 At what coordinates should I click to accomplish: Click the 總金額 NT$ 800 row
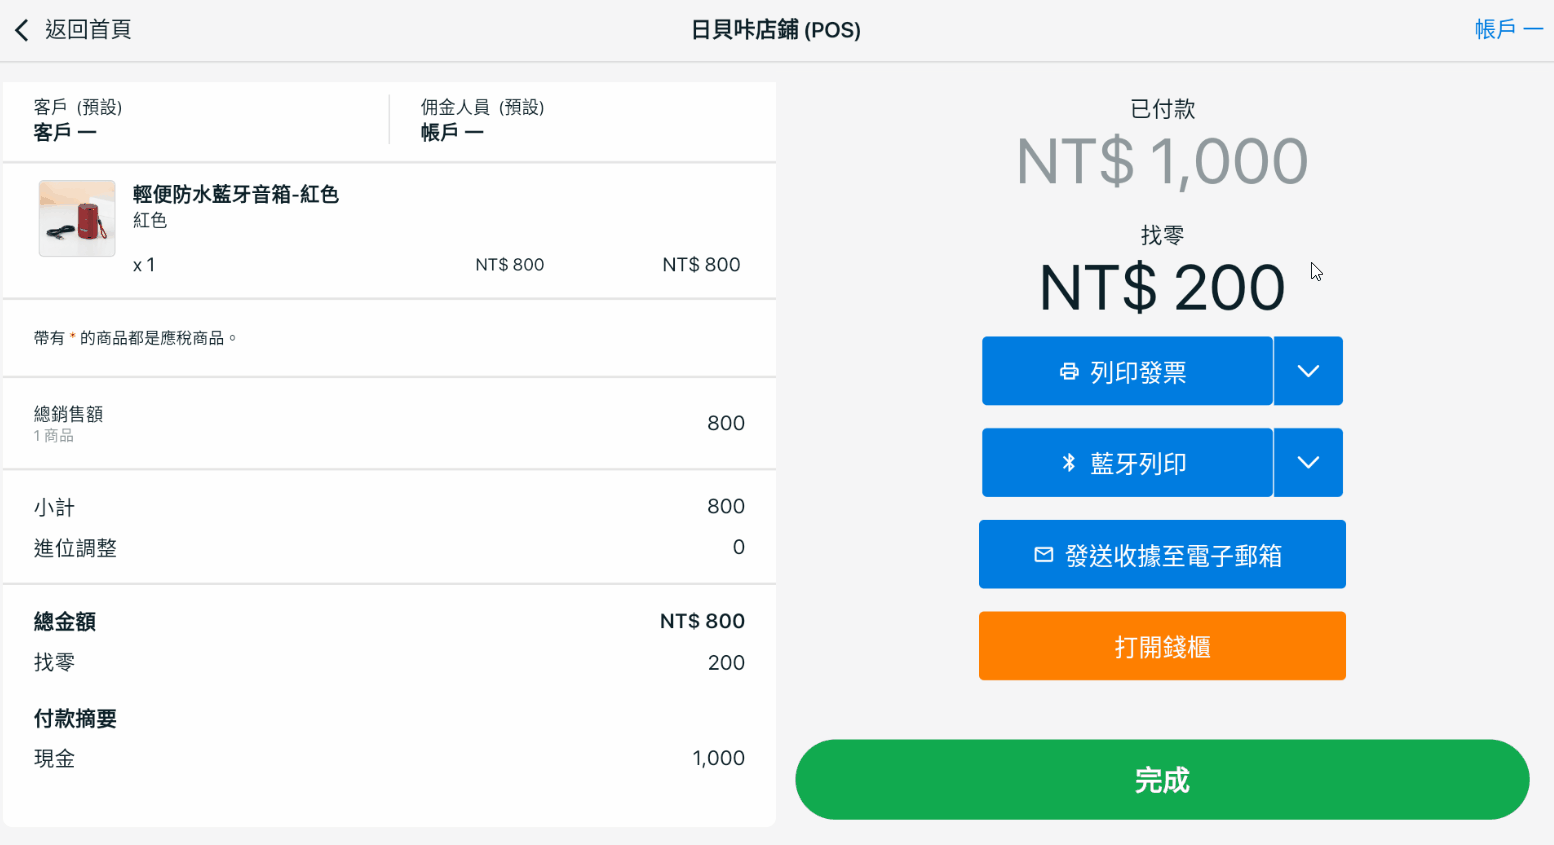pos(388,621)
